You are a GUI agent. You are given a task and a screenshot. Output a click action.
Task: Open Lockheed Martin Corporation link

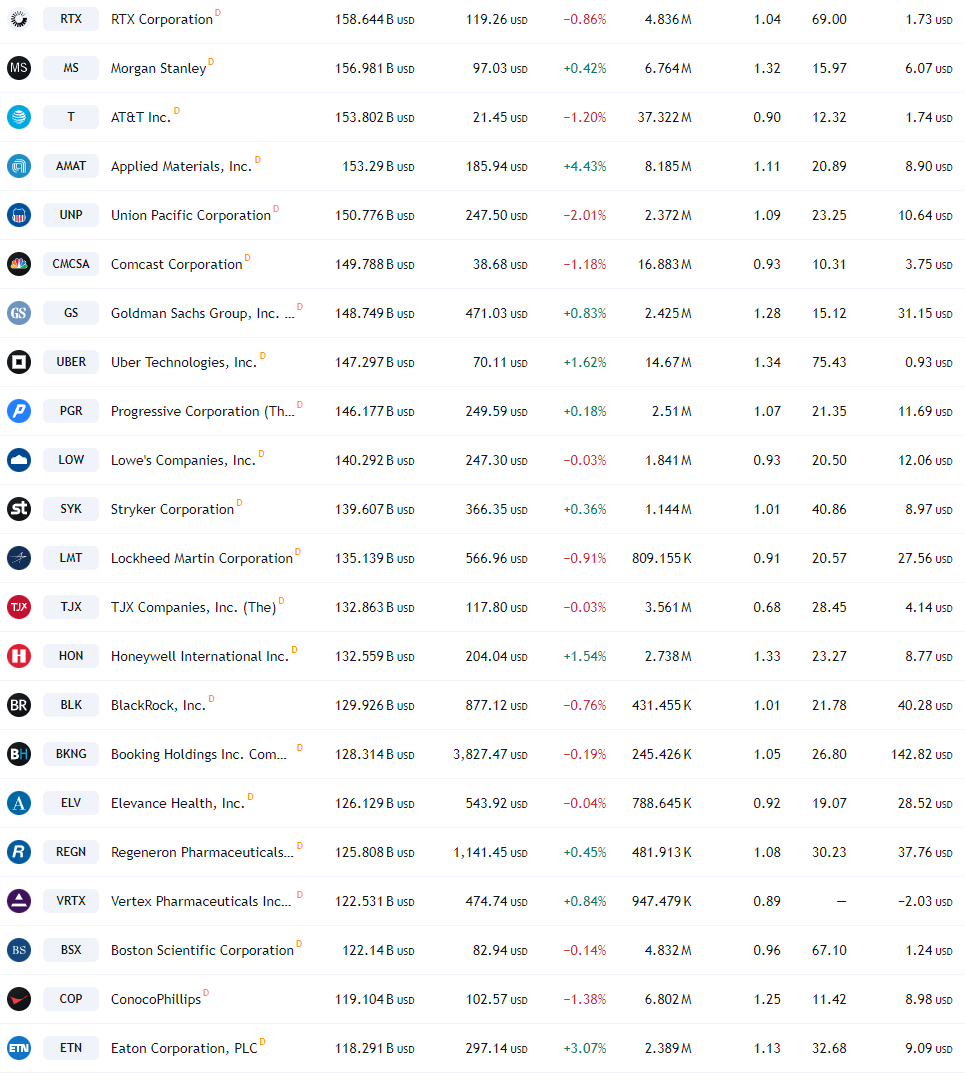tap(202, 558)
